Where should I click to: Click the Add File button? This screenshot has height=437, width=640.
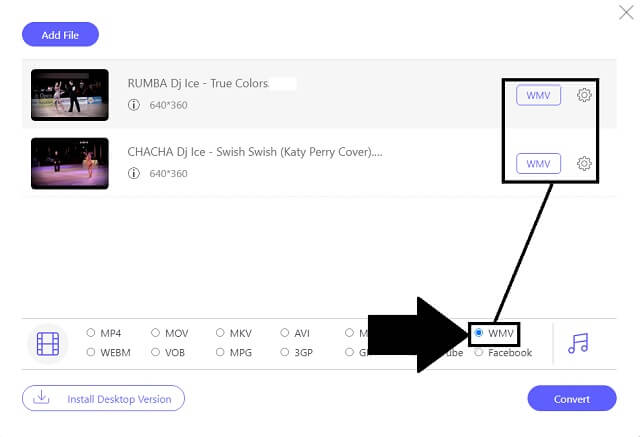click(60, 35)
